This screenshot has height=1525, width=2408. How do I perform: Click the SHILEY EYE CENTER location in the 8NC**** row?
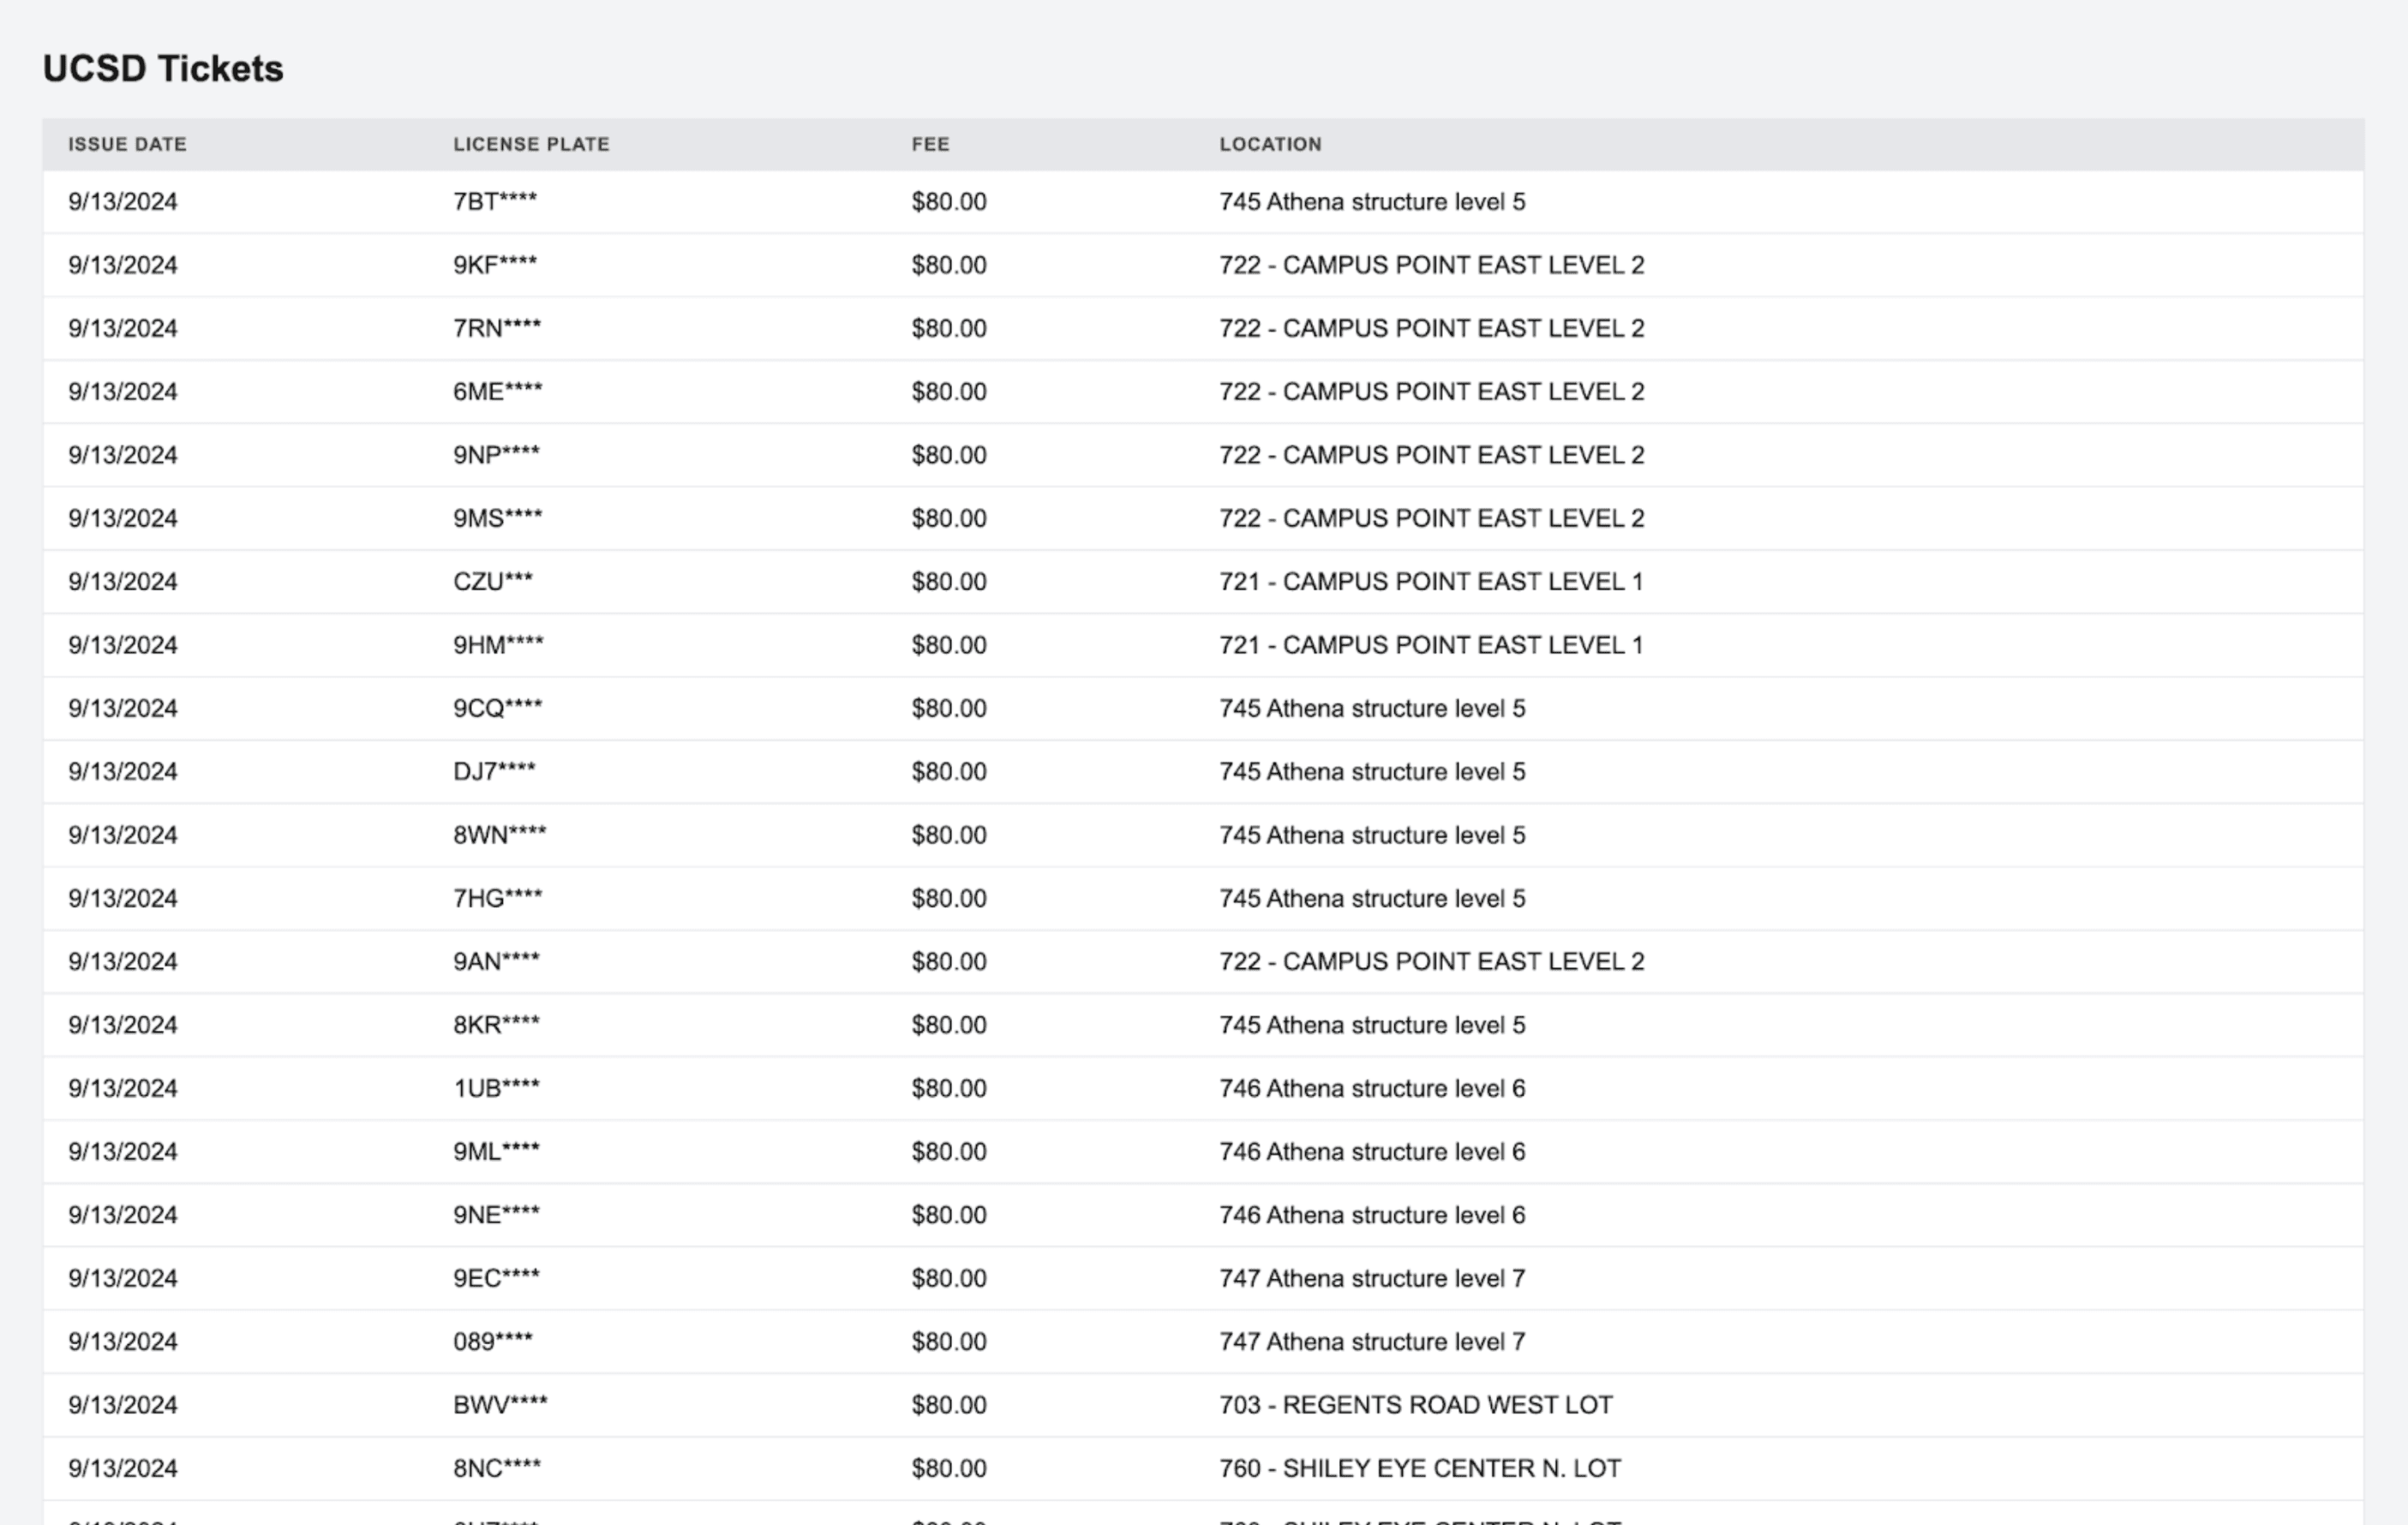(1419, 1468)
